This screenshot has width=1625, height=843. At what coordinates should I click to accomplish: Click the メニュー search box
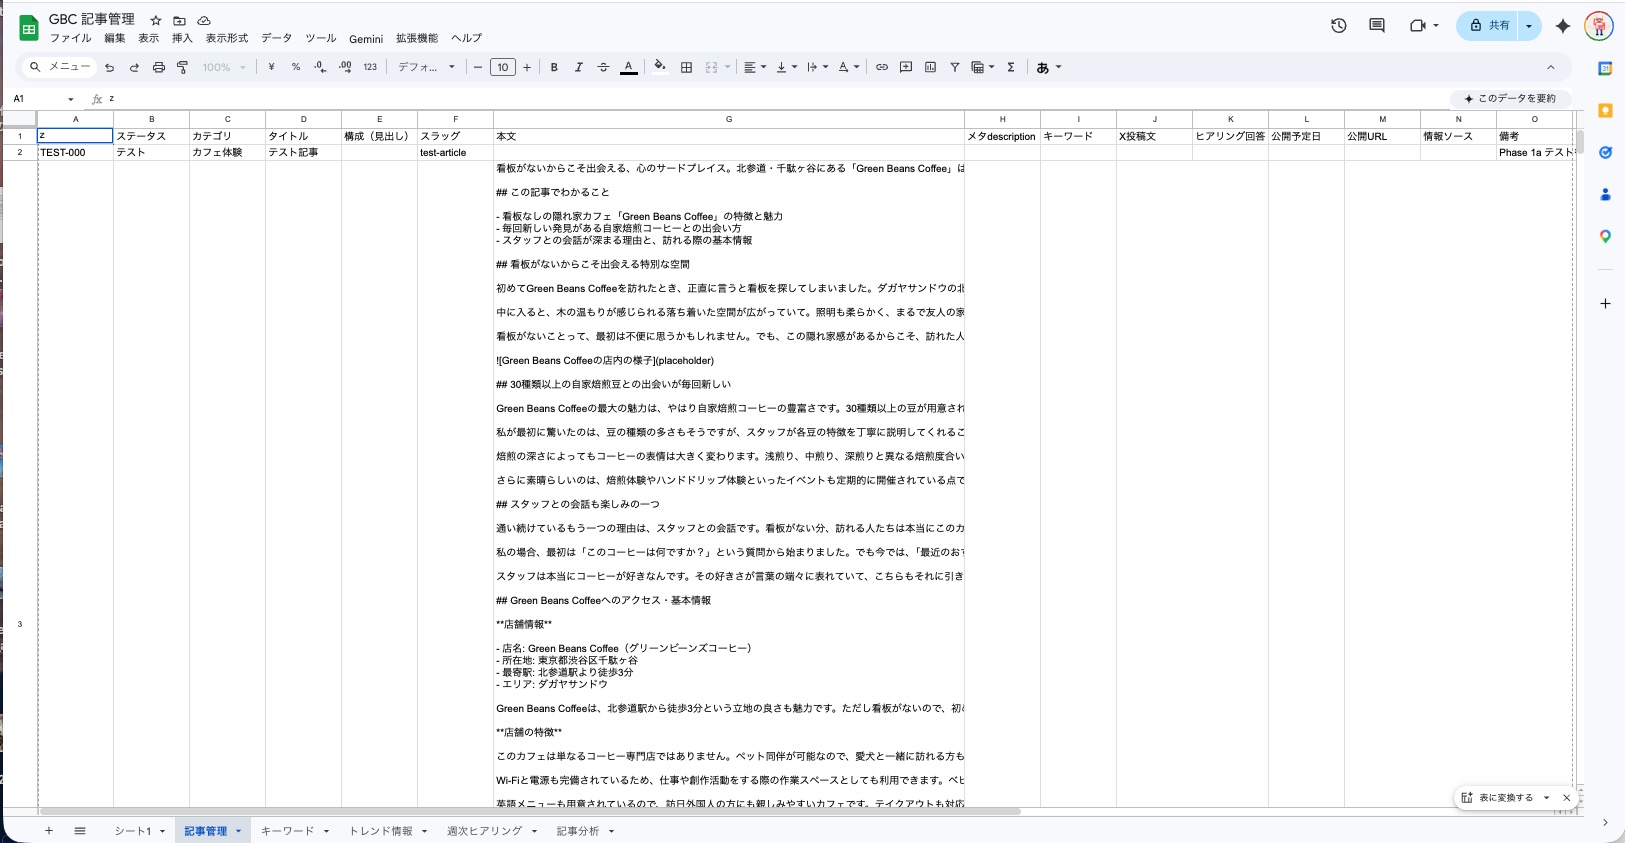(x=60, y=67)
